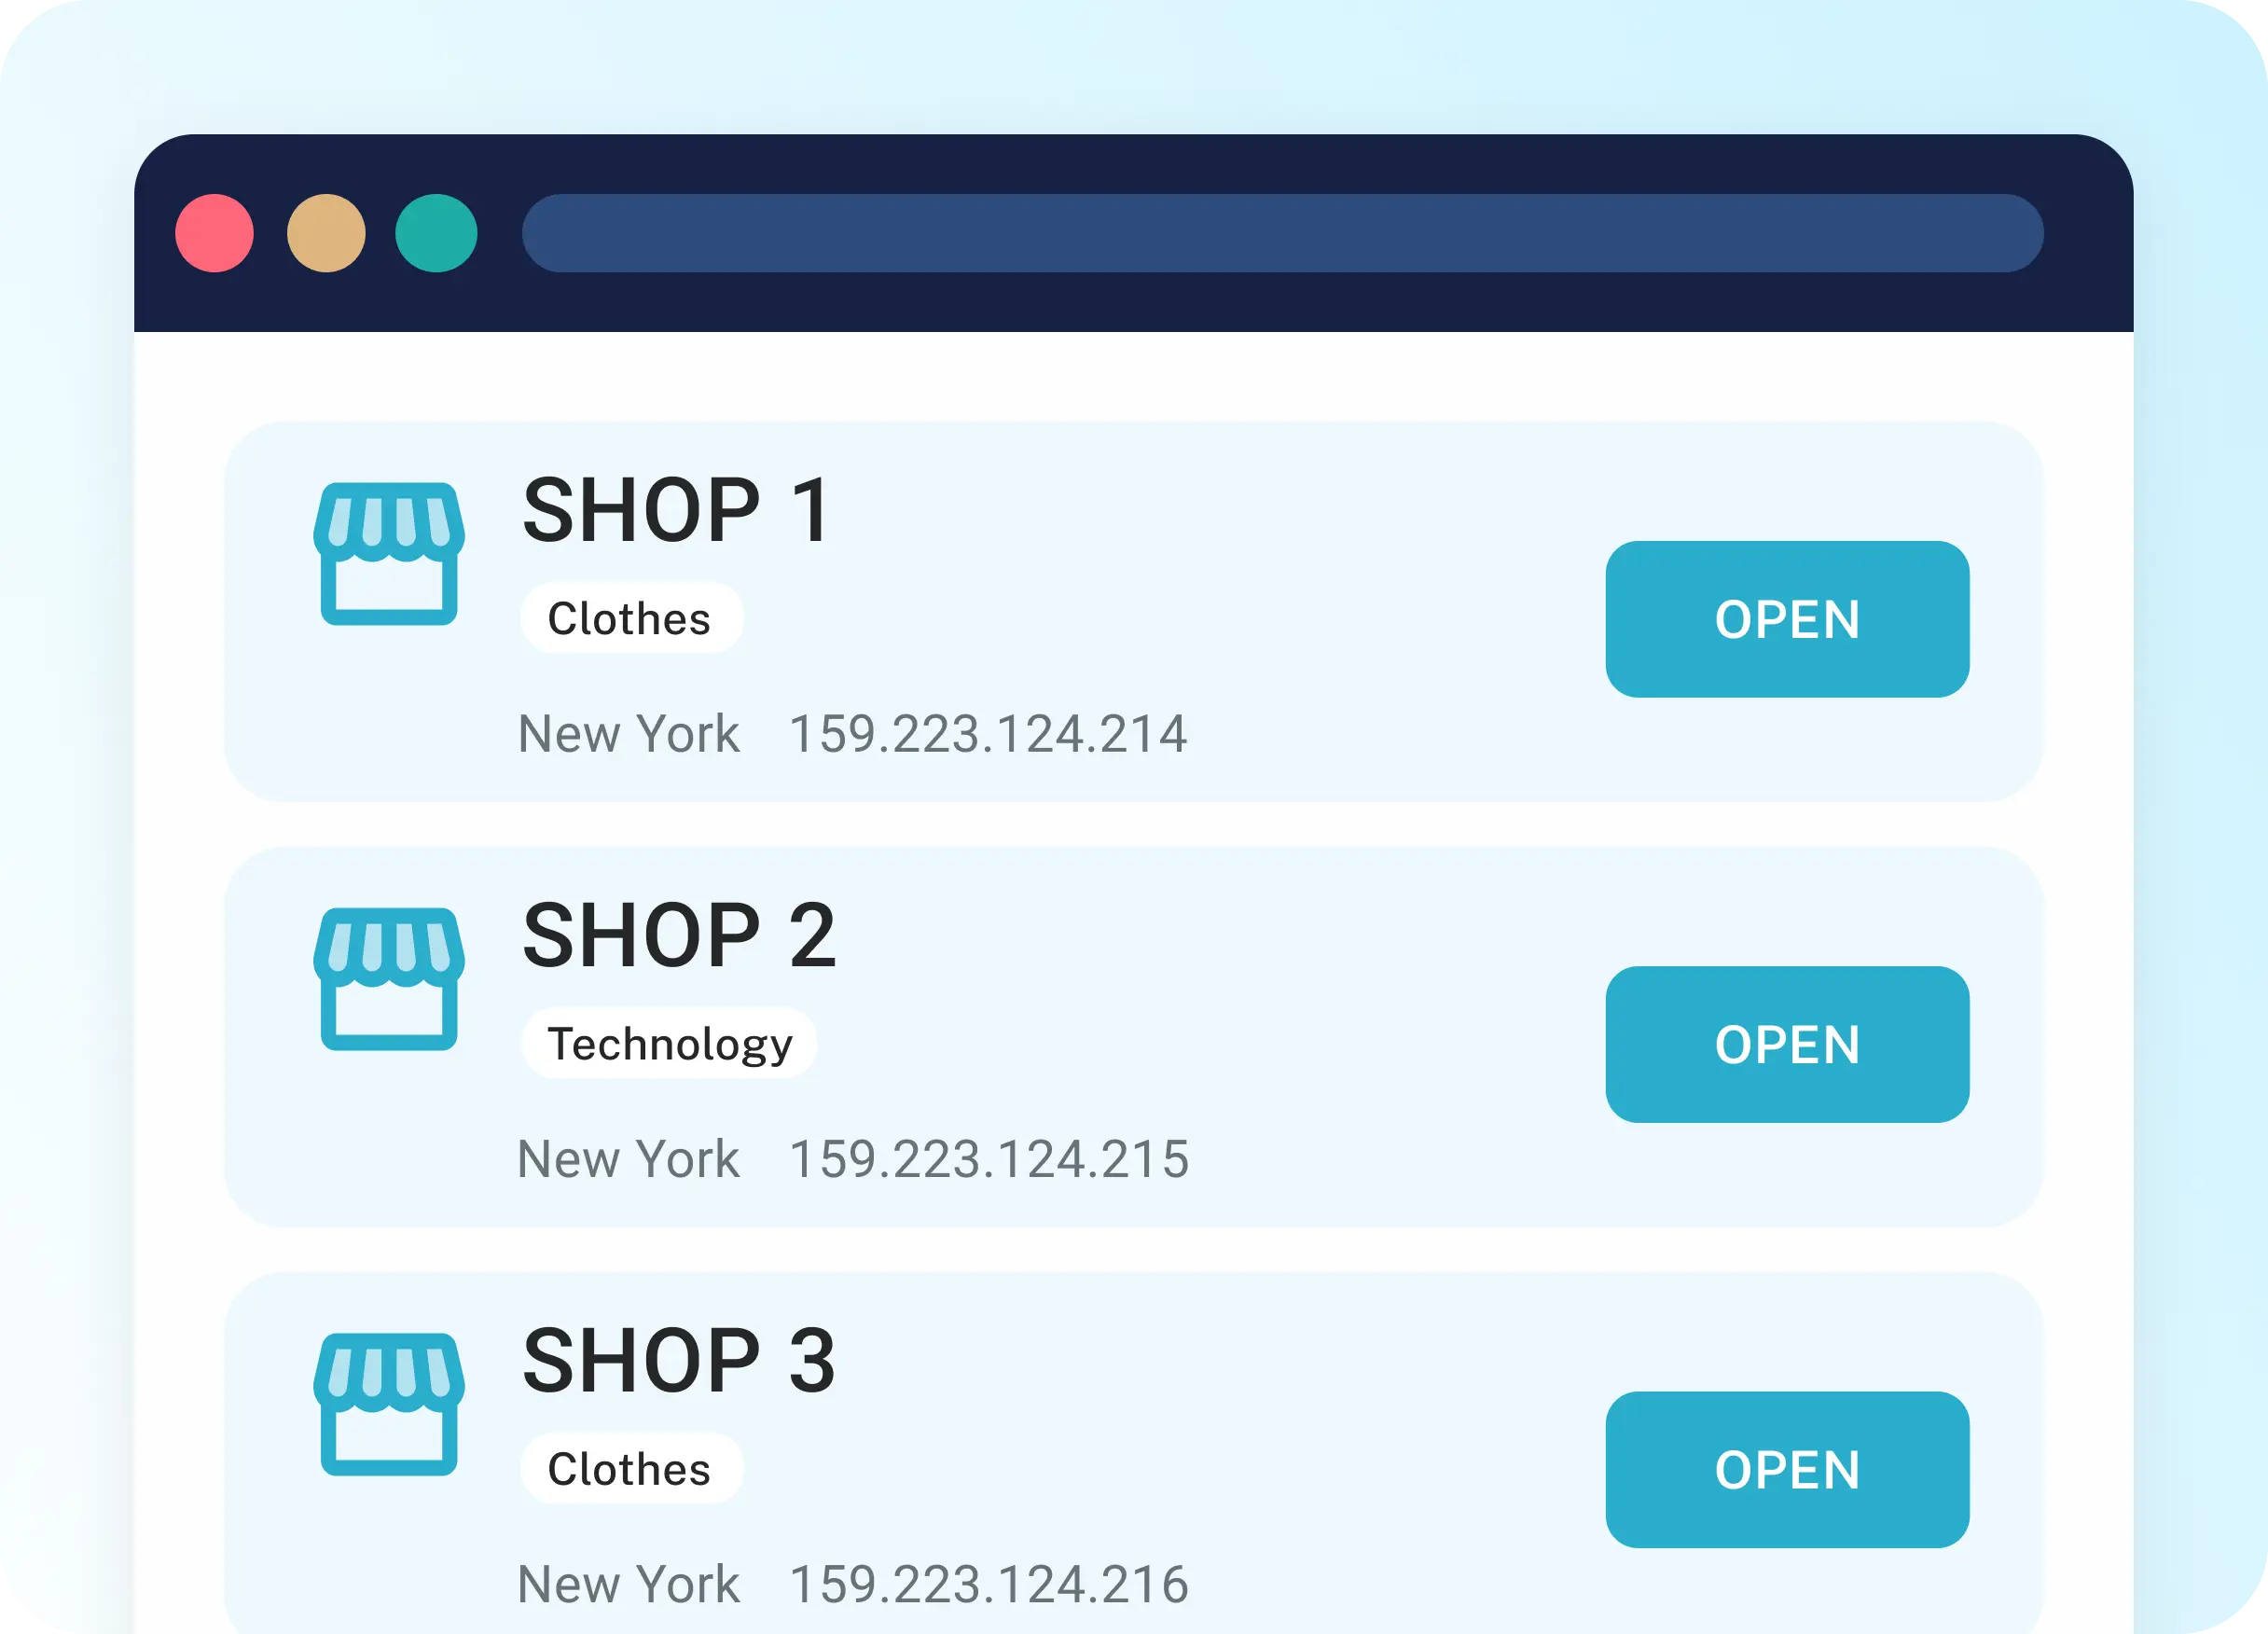Click the storefront icon for Shop 1
The height and width of the screenshot is (1634, 2268).
(x=389, y=554)
